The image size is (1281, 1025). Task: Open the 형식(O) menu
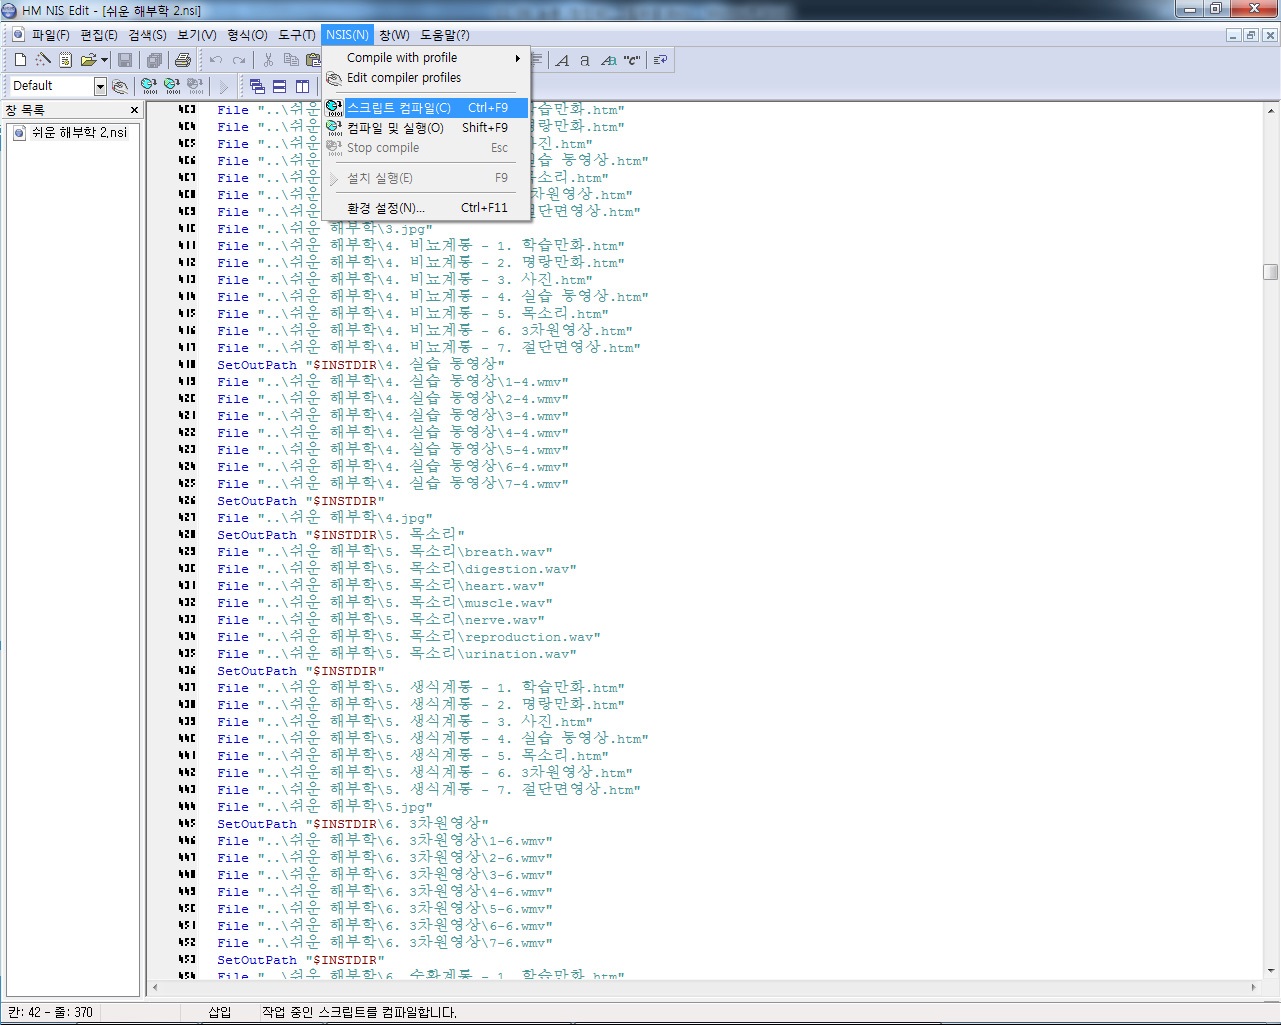[247, 35]
